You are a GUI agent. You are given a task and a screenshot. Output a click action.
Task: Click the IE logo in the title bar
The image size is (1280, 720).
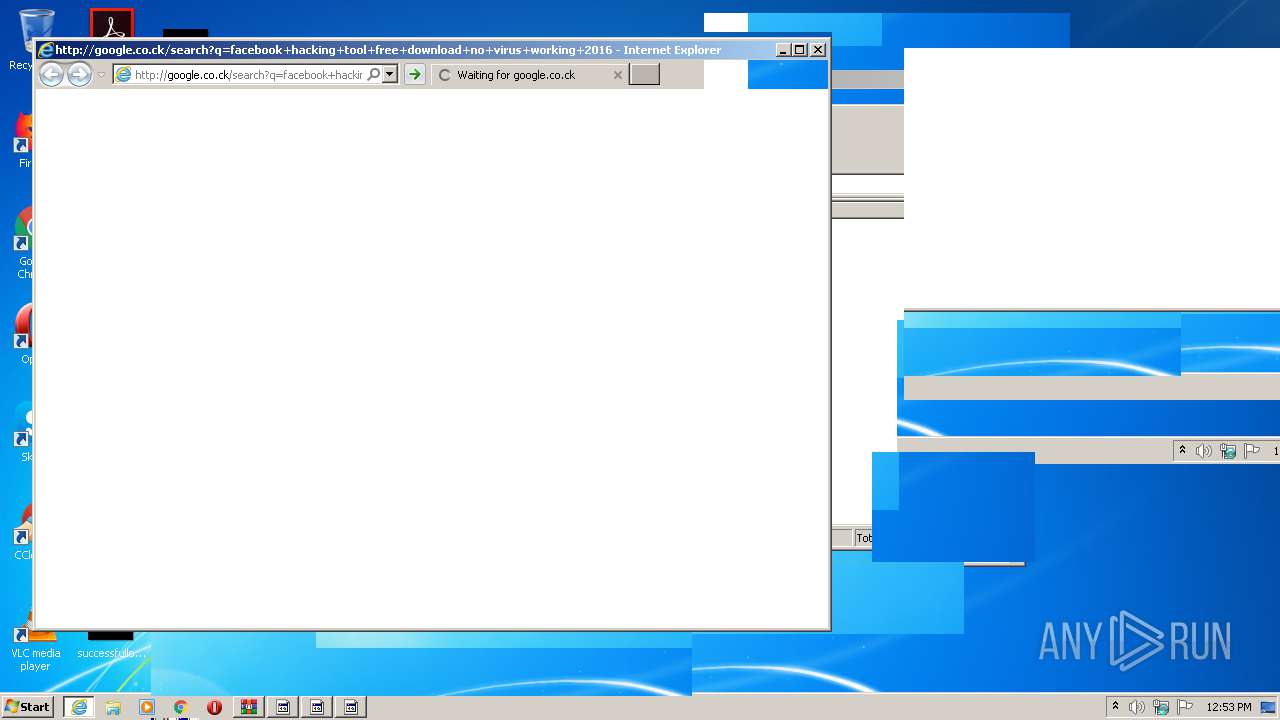coord(46,50)
